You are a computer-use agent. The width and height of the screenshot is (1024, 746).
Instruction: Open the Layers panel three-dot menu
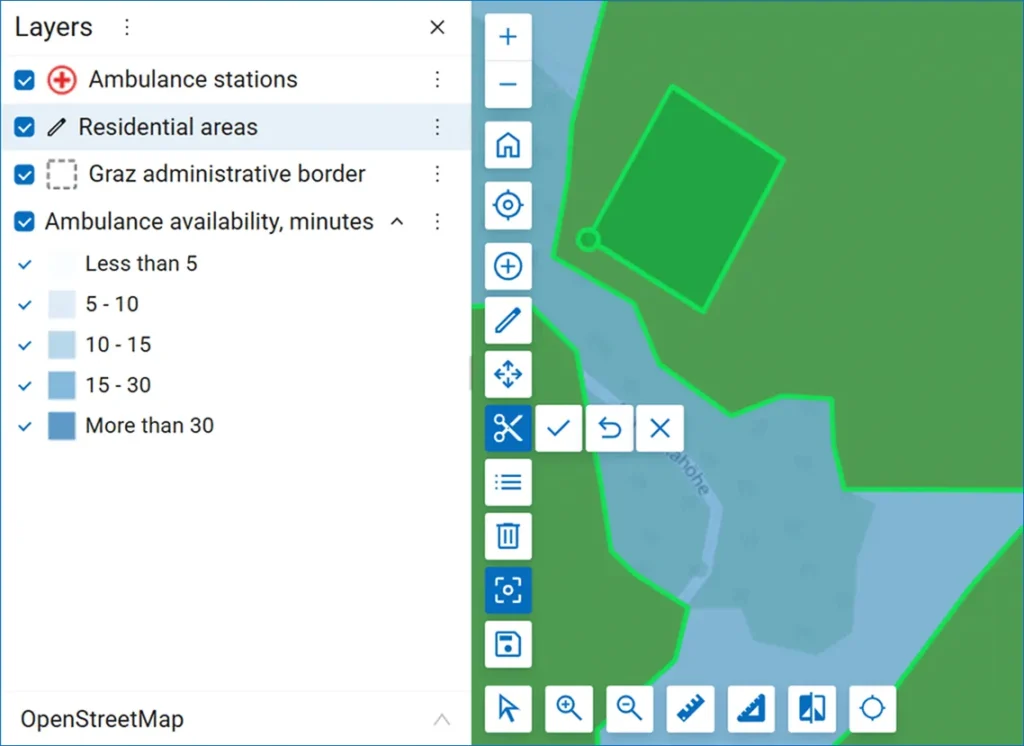127,27
